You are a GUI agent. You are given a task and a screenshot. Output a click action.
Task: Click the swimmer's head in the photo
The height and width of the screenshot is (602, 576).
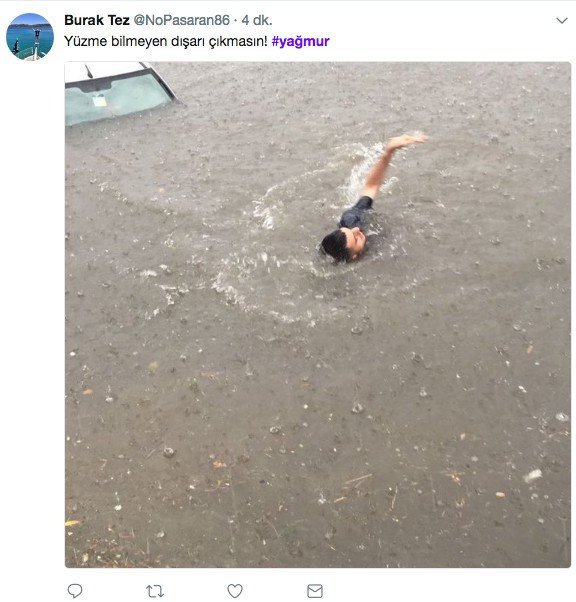[343, 245]
